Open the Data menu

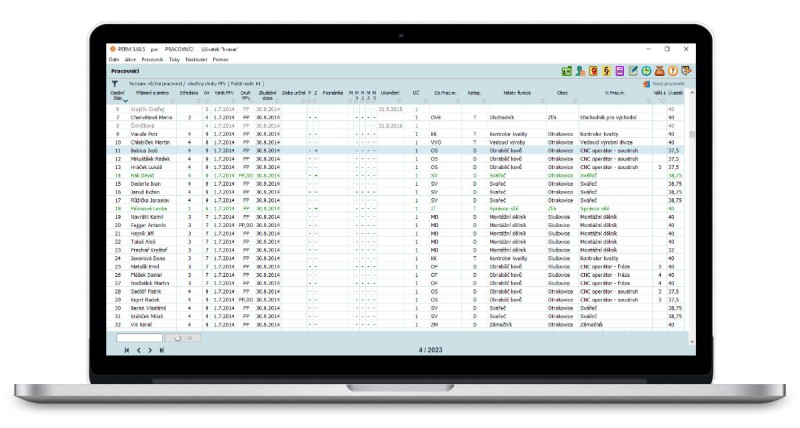click(x=114, y=59)
